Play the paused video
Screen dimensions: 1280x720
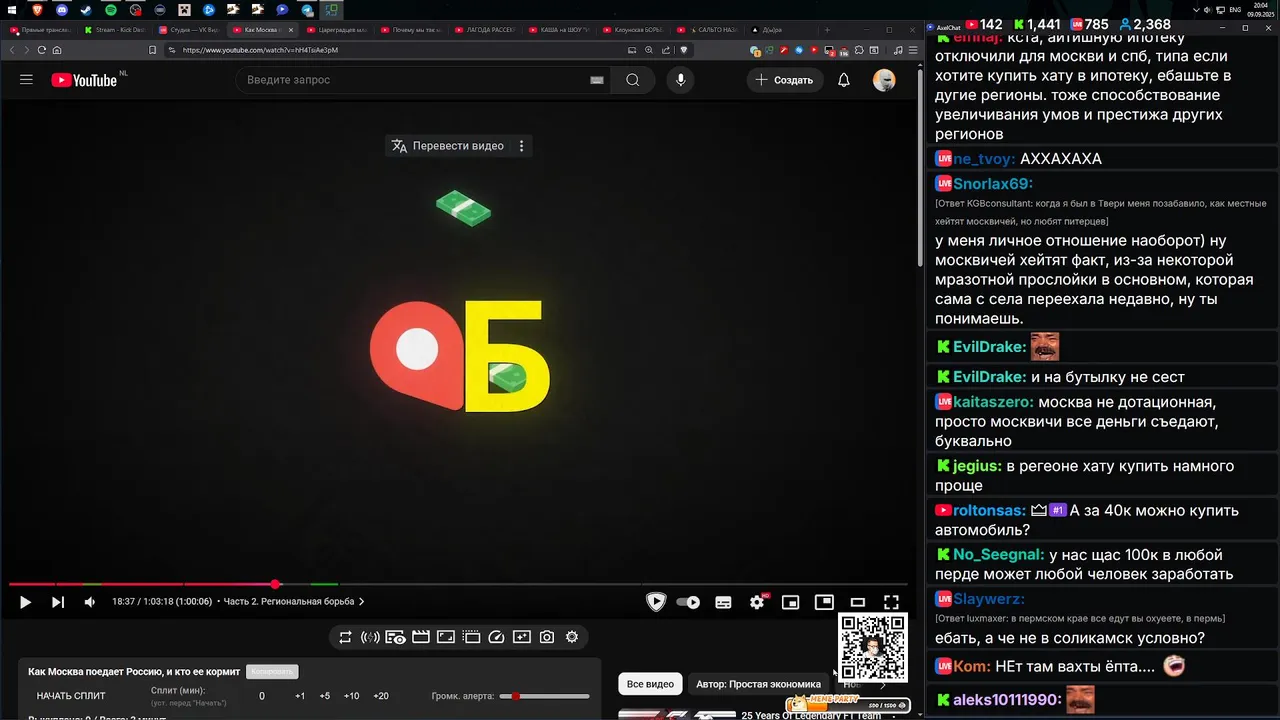[25, 602]
